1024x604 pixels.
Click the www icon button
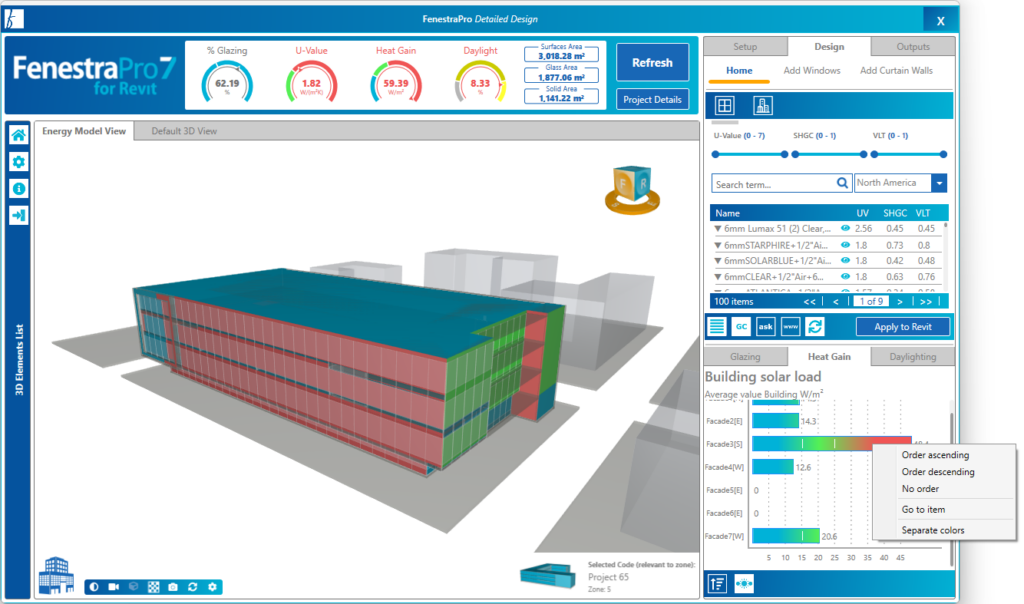coord(790,326)
